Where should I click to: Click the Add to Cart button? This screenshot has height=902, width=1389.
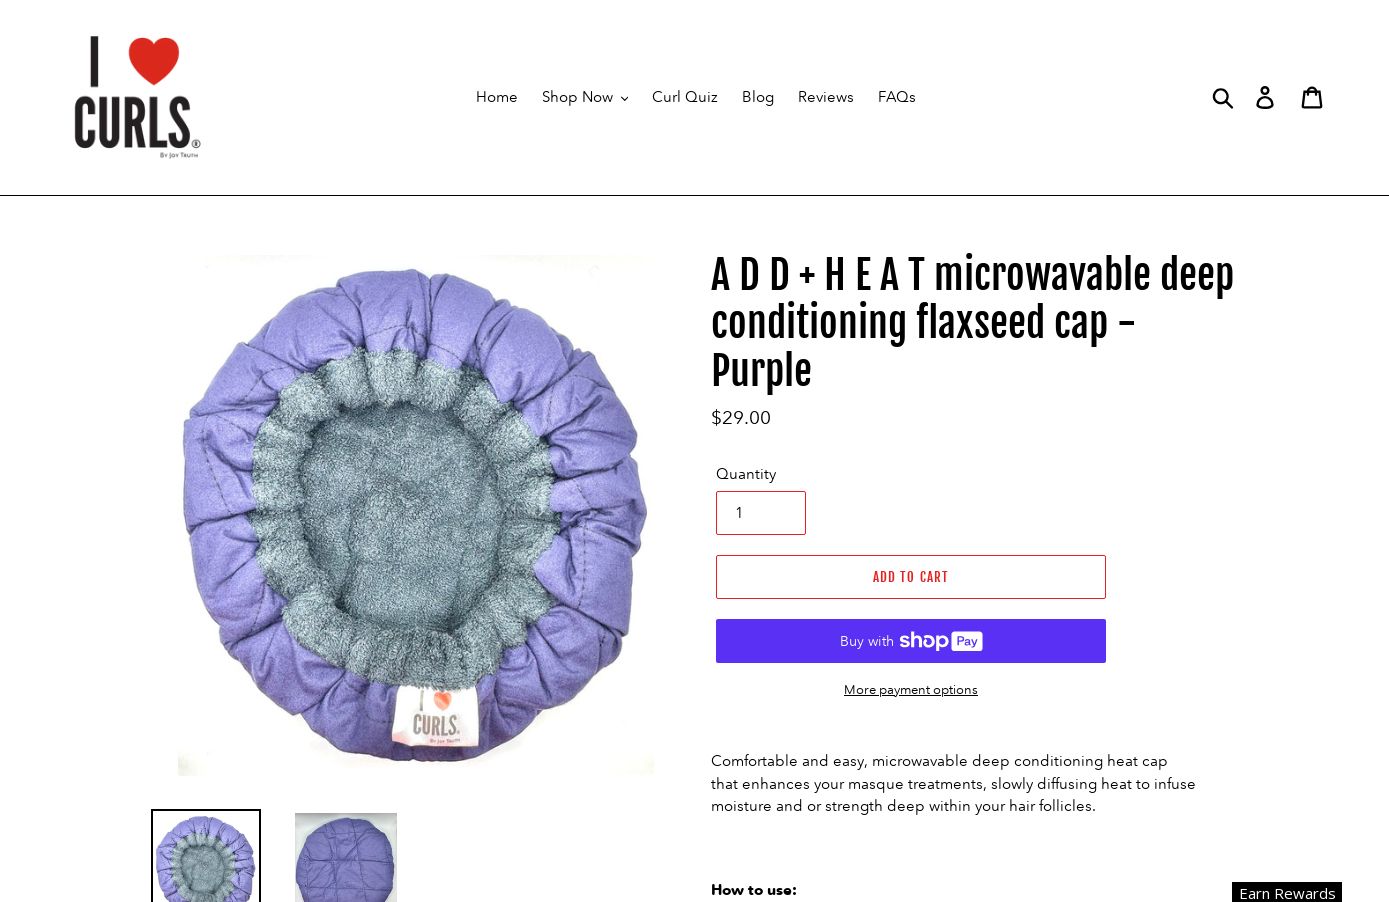(911, 577)
